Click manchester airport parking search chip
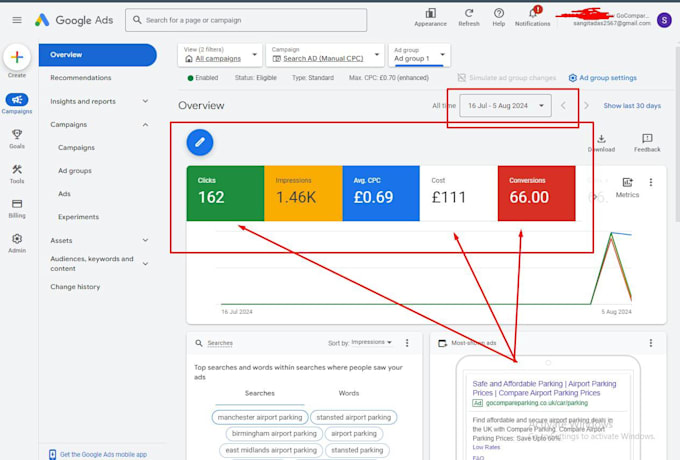 coord(260,417)
